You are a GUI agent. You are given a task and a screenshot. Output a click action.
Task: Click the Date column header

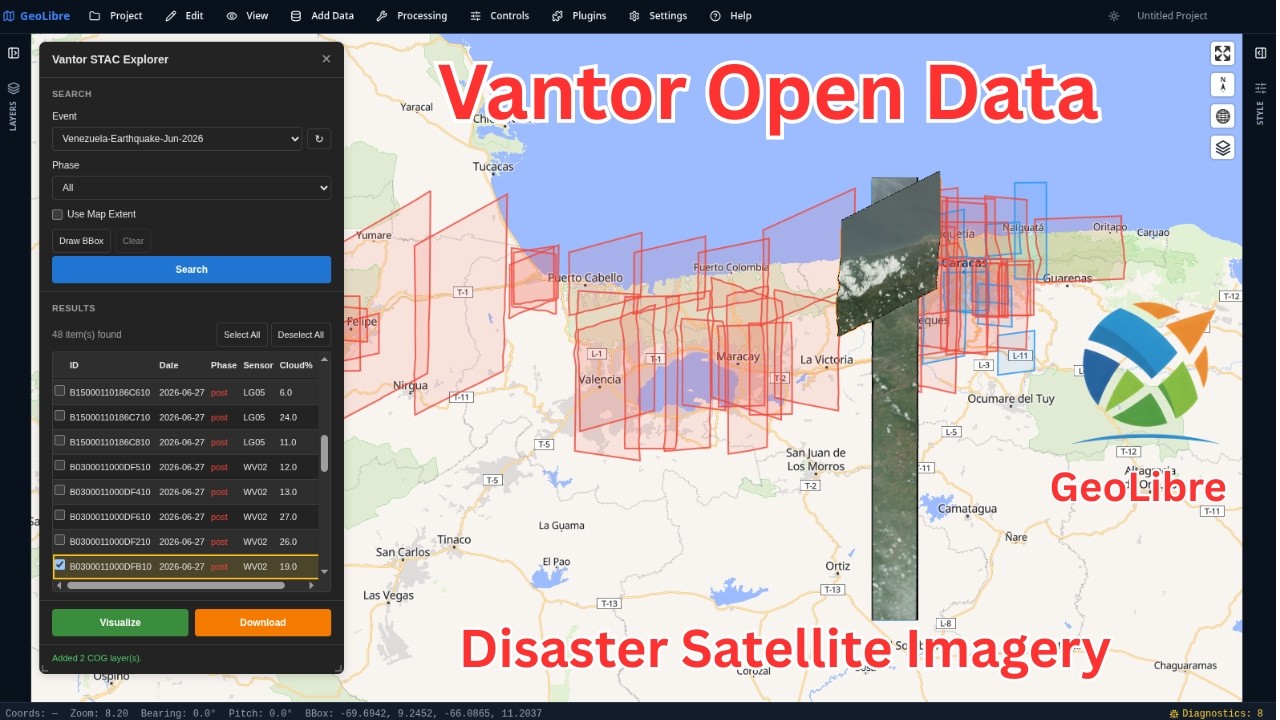click(170, 365)
